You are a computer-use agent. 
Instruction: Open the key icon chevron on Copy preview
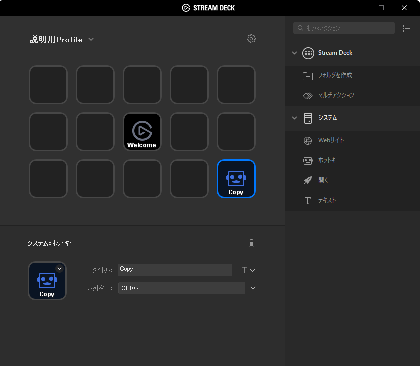pos(60,269)
